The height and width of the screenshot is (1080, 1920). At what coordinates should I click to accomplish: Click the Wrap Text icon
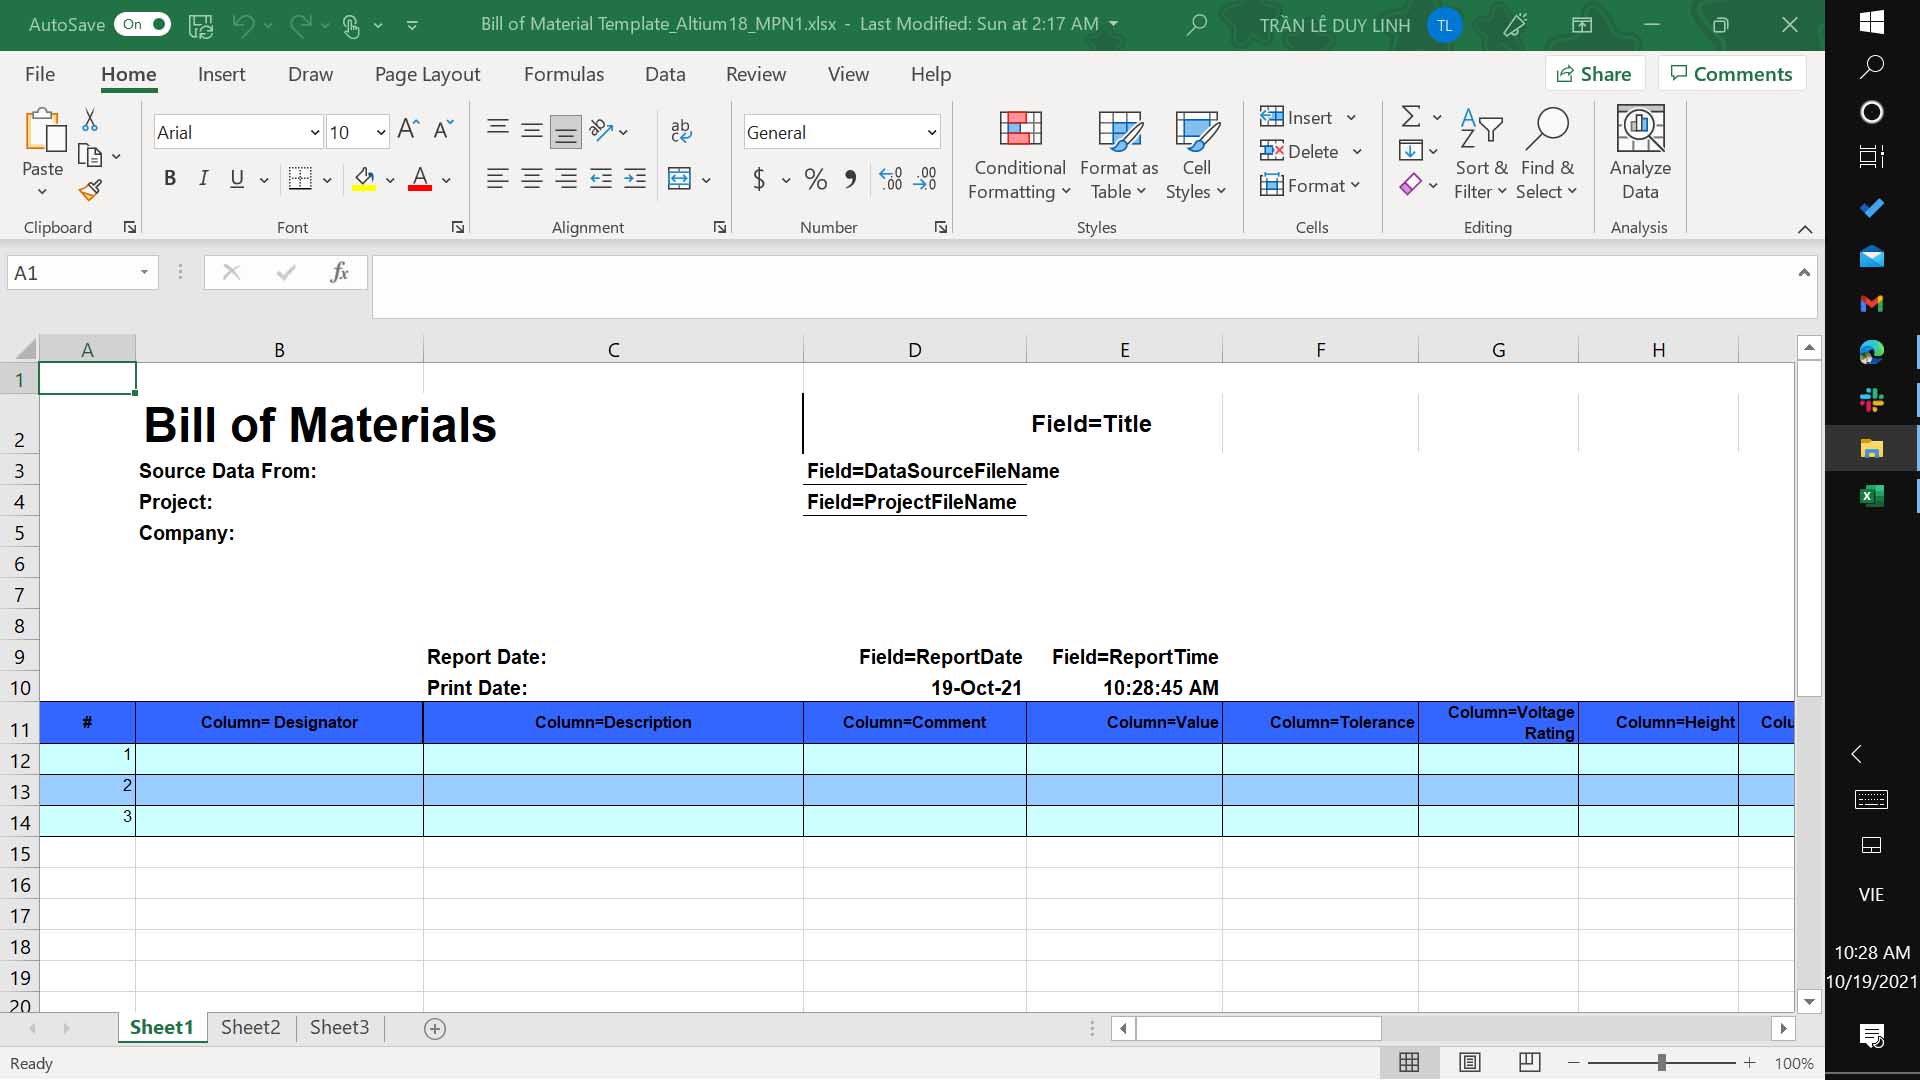click(x=681, y=130)
